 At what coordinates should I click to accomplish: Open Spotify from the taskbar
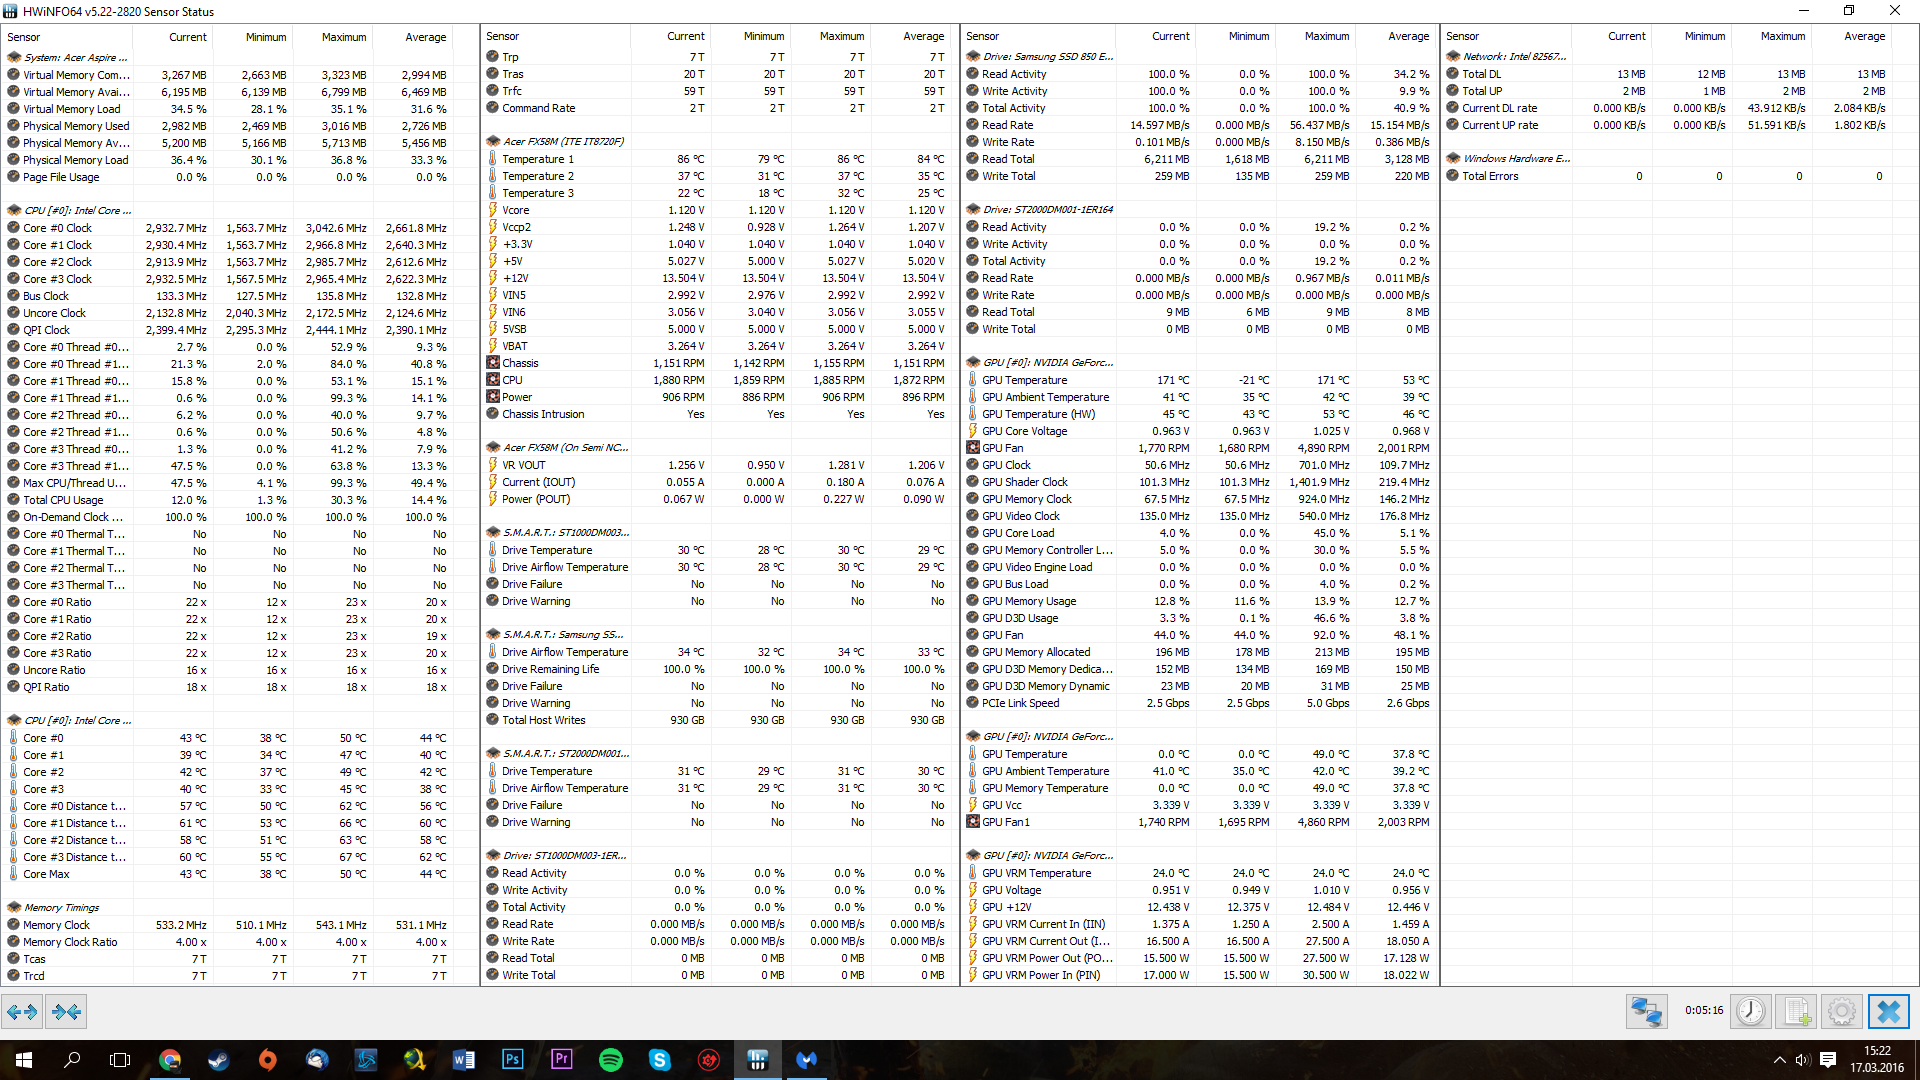click(610, 1060)
